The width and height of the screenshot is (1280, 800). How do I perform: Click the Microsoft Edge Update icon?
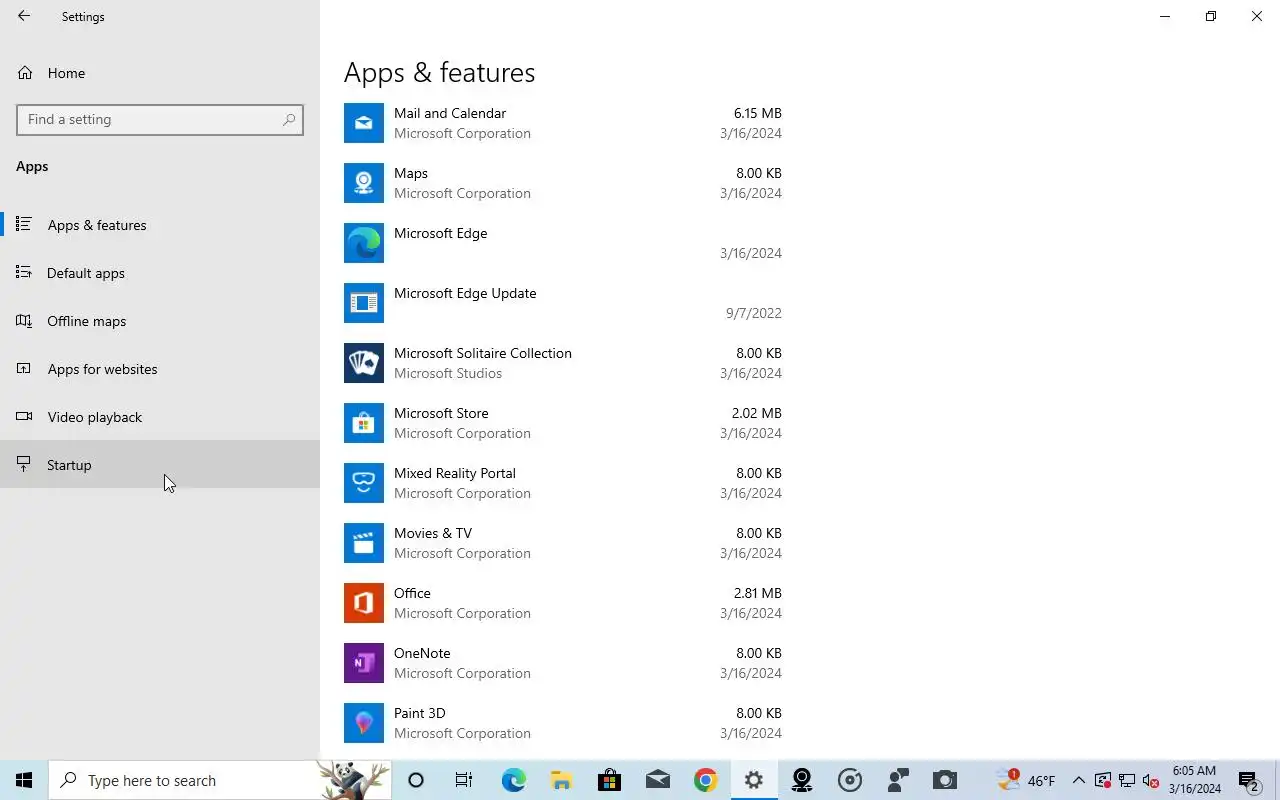pyautogui.click(x=364, y=303)
